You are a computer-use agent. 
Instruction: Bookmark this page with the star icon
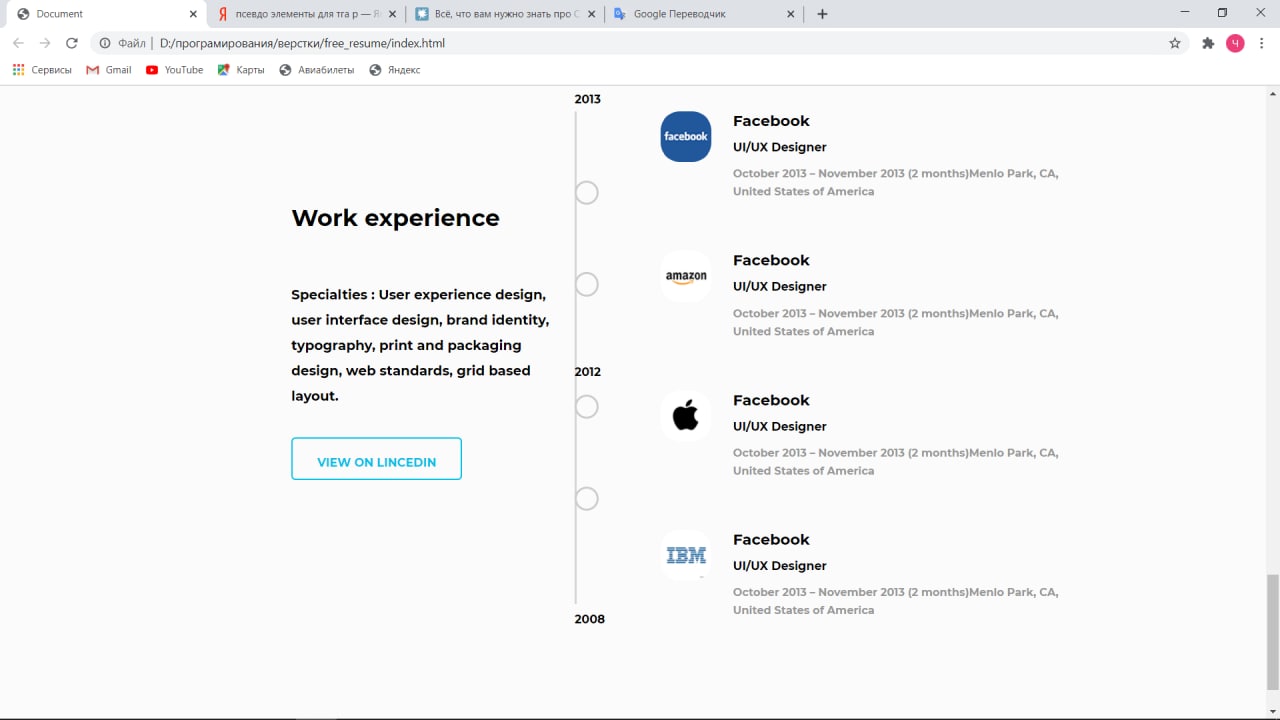1175,43
